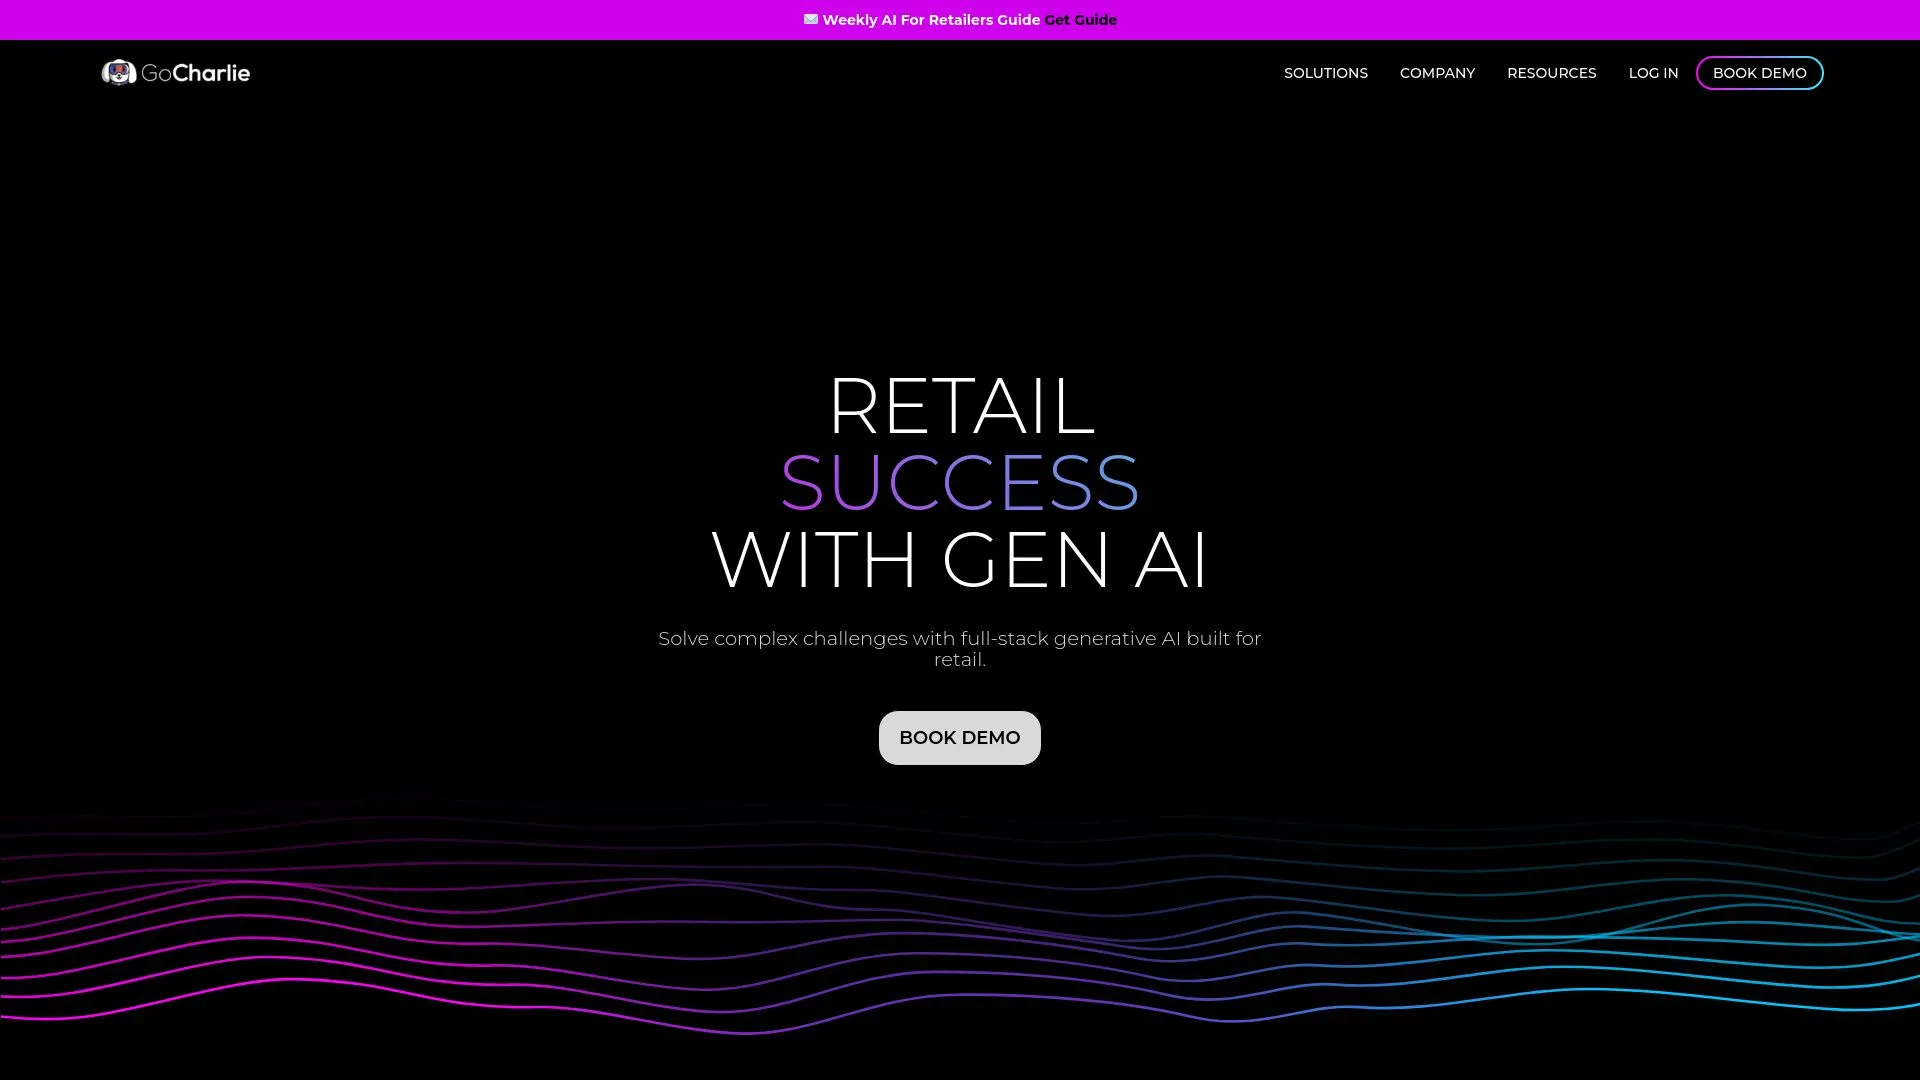
Task: Click the Solve complex challenges subtitle text
Action: tap(959, 638)
